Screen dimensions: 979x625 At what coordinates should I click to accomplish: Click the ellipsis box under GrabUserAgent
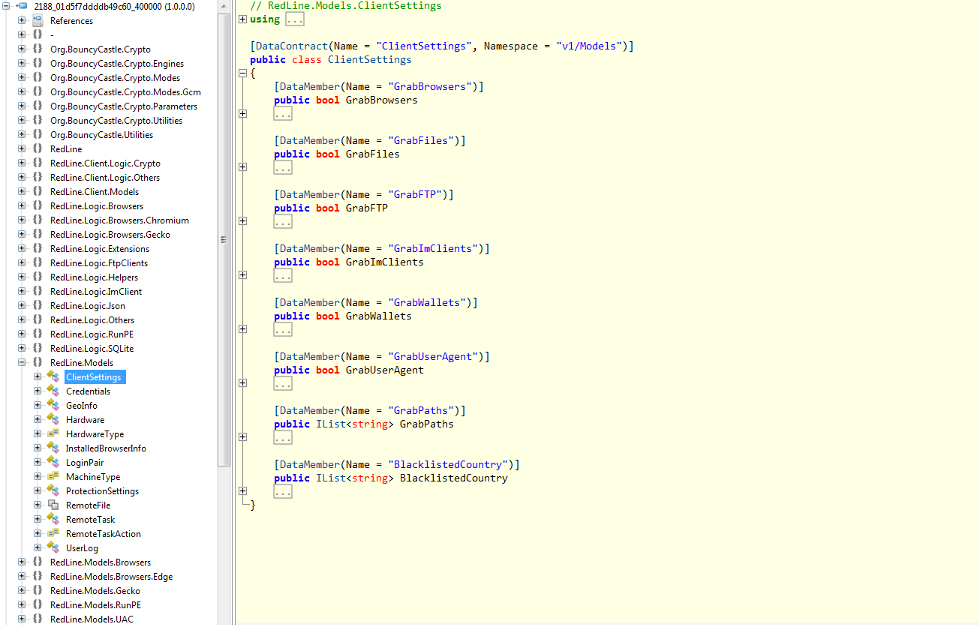click(x=283, y=384)
